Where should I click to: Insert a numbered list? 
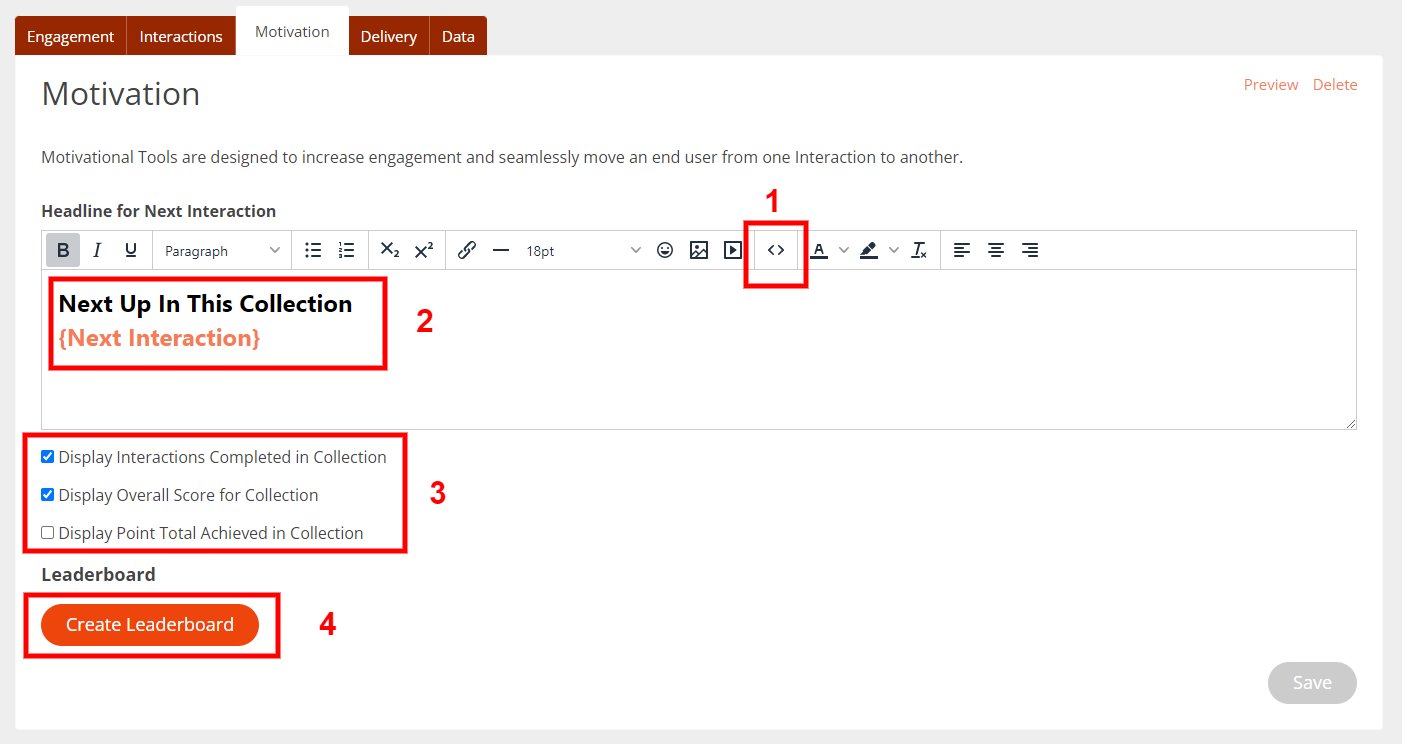[347, 250]
